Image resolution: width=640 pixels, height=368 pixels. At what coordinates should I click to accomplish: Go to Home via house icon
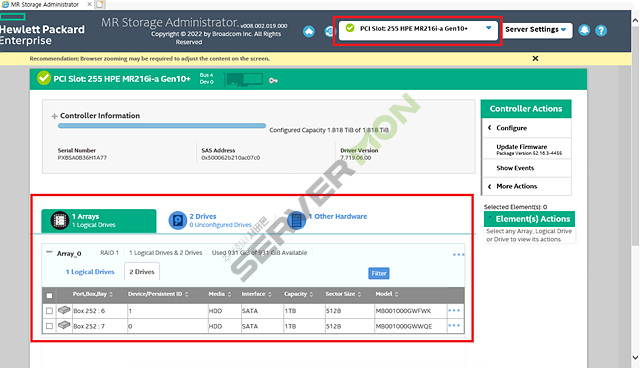[309, 31]
